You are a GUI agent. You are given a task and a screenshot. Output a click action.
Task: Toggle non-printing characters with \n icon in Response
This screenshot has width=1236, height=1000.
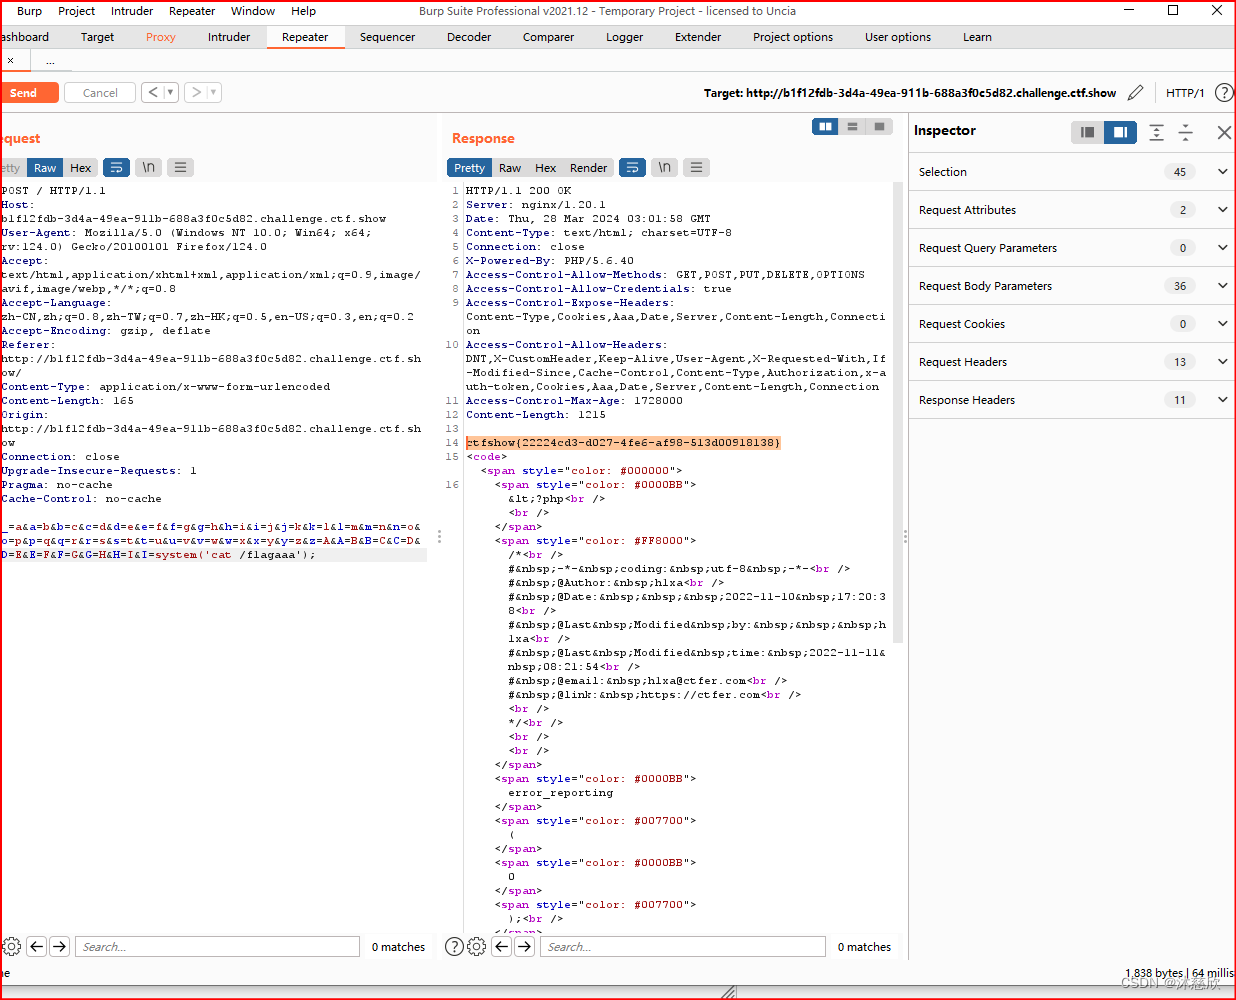664,168
